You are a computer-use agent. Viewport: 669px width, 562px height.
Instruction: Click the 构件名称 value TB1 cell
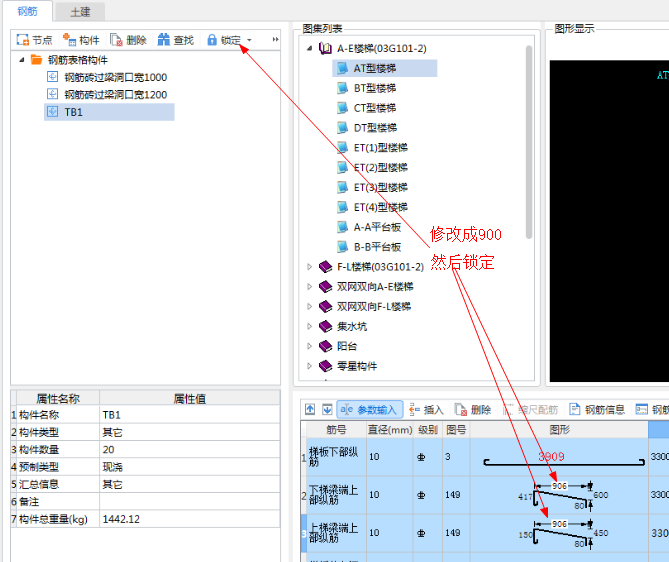(190, 415)
